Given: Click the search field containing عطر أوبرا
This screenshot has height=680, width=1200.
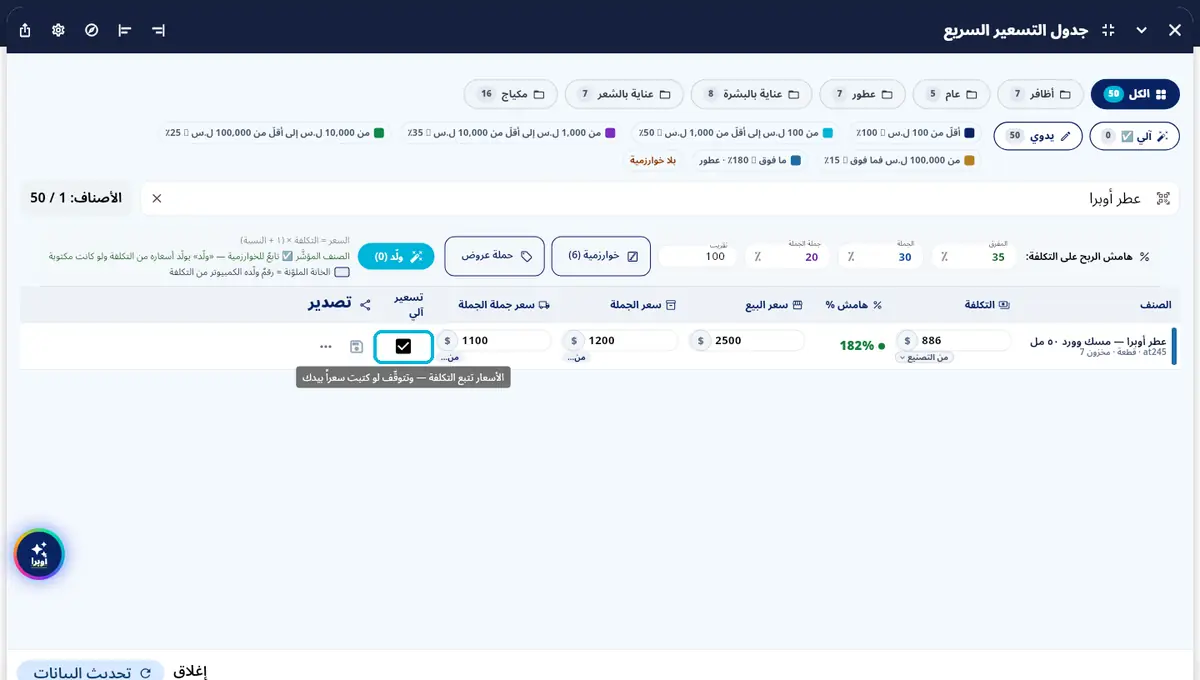Looking at the screenshot, I should [660, 198].
